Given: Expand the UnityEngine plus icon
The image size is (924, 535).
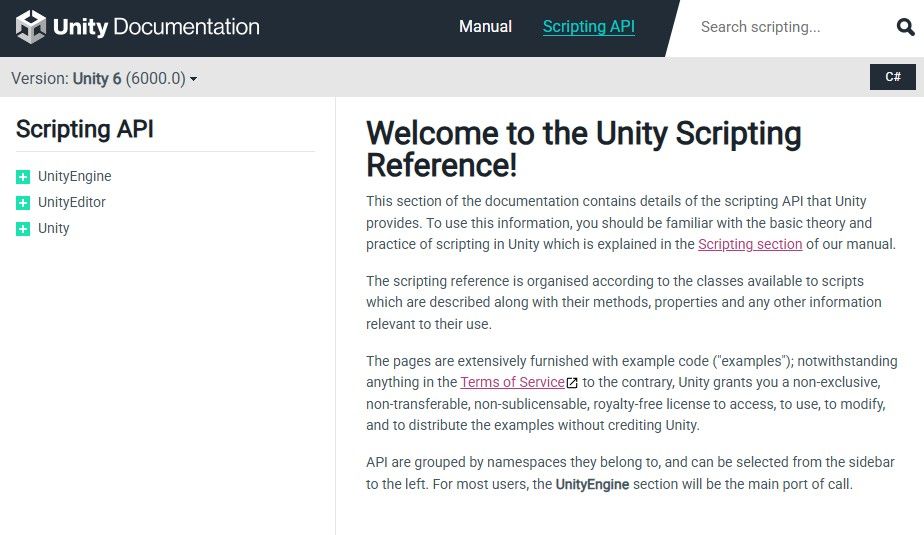Looking at the screenshot, I should point(23,177).
